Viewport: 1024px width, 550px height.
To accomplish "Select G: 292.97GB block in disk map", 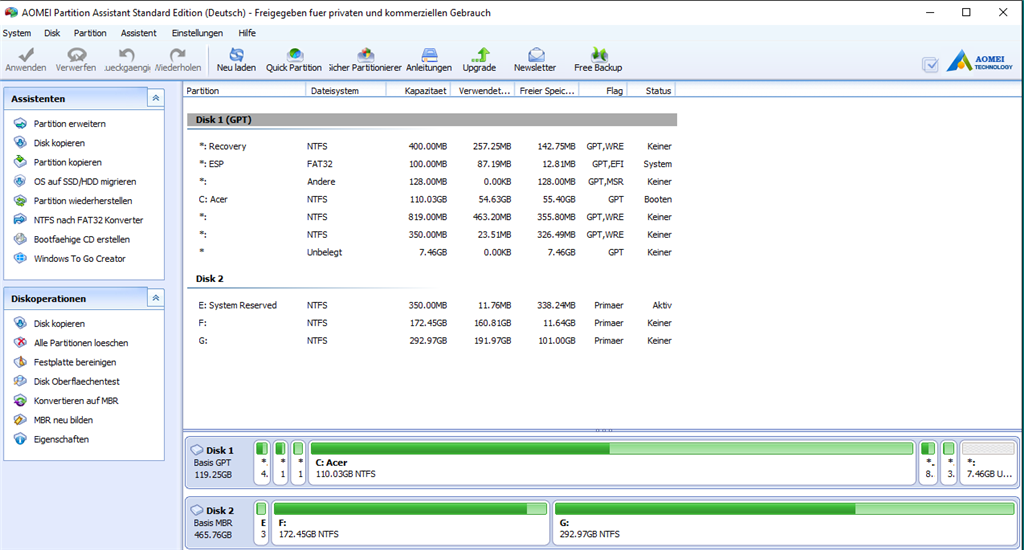I will pos(784,523).
